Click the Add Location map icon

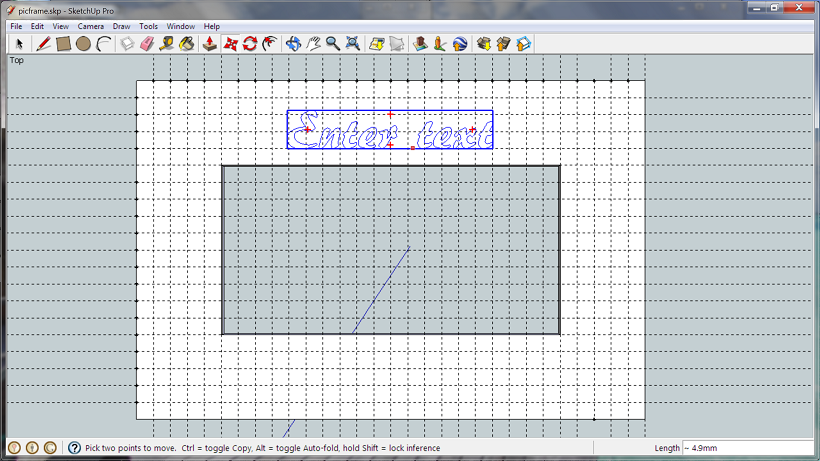tap(377, 44)
